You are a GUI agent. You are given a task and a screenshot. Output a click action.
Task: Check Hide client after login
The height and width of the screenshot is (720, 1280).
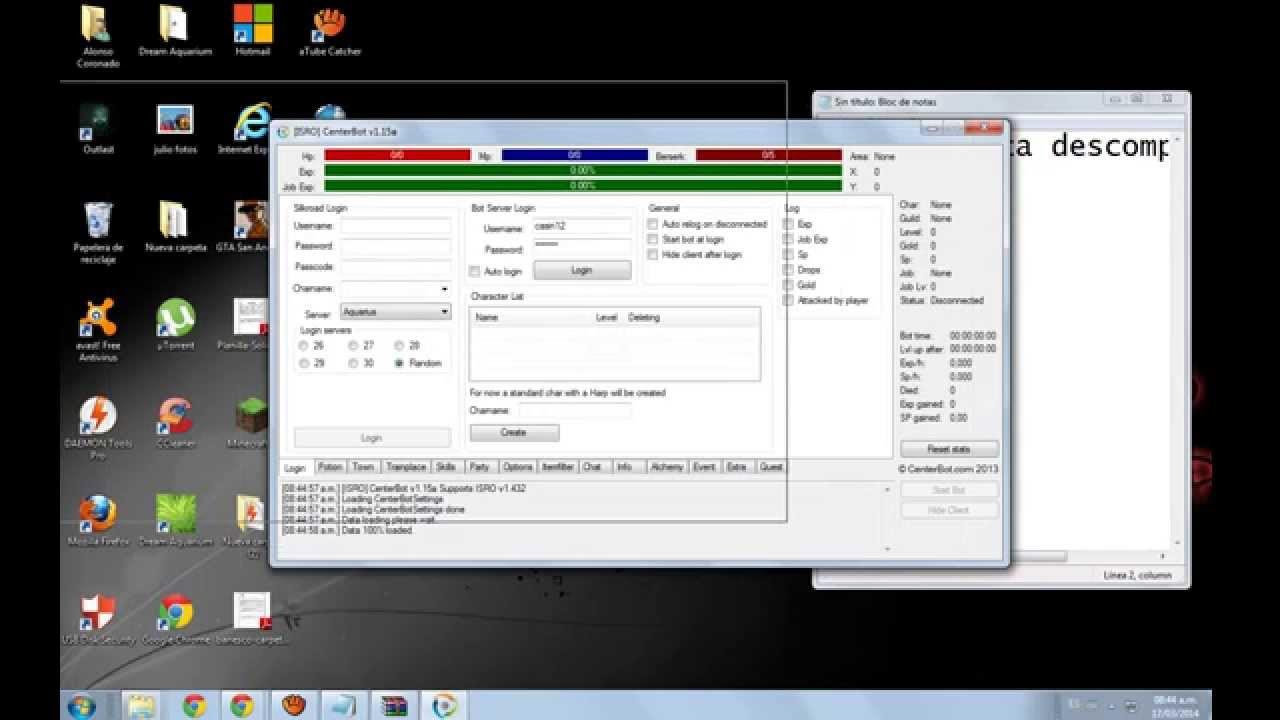(653, 255)
